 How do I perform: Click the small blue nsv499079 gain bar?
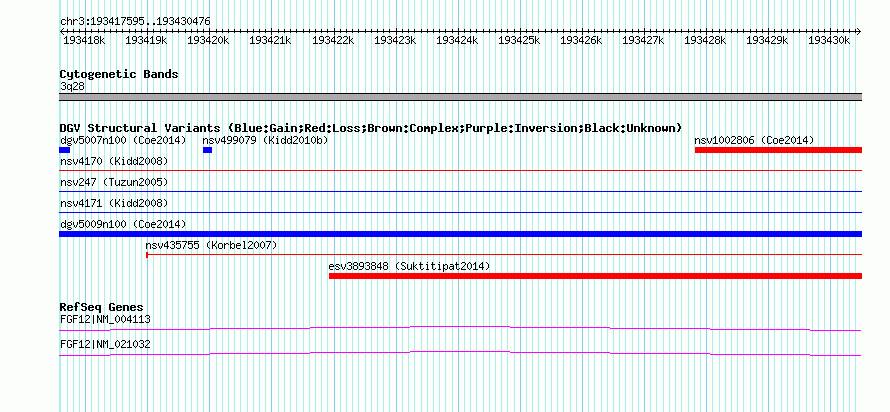[x=207, y=150]
